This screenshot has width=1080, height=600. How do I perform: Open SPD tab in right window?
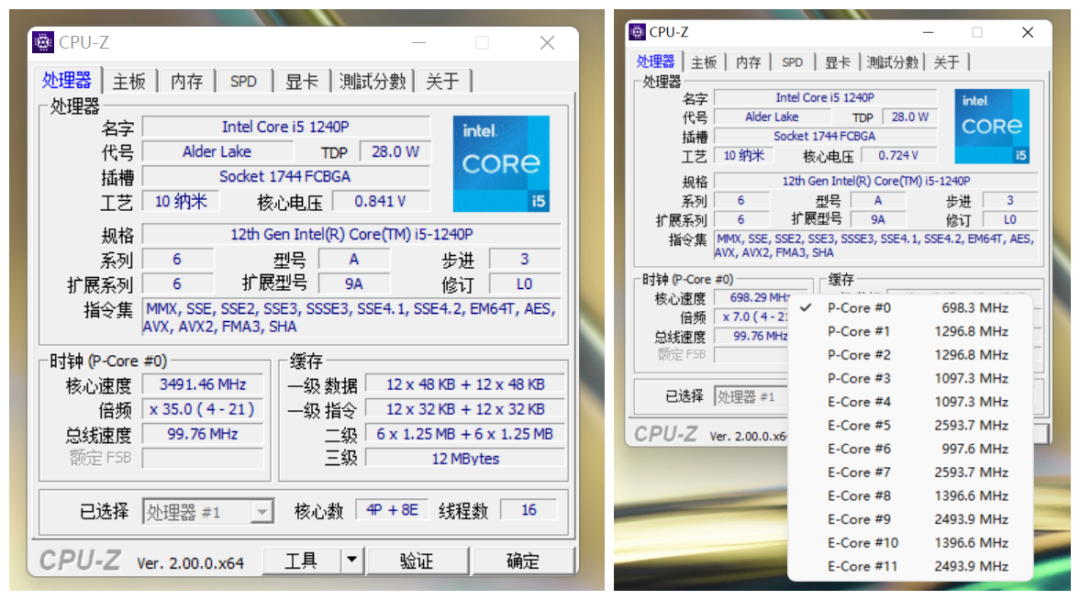[792, 62]
